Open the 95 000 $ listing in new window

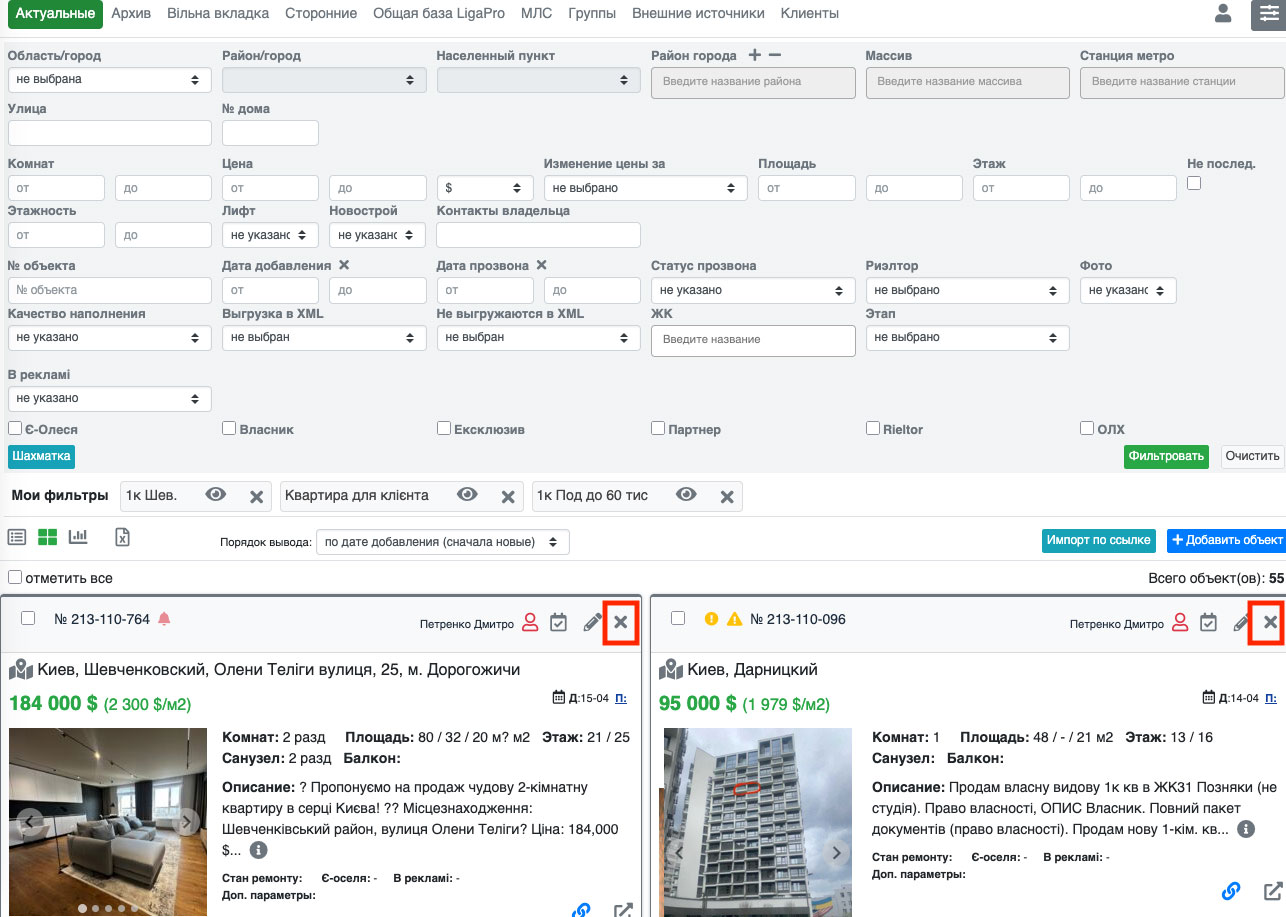1273,891
